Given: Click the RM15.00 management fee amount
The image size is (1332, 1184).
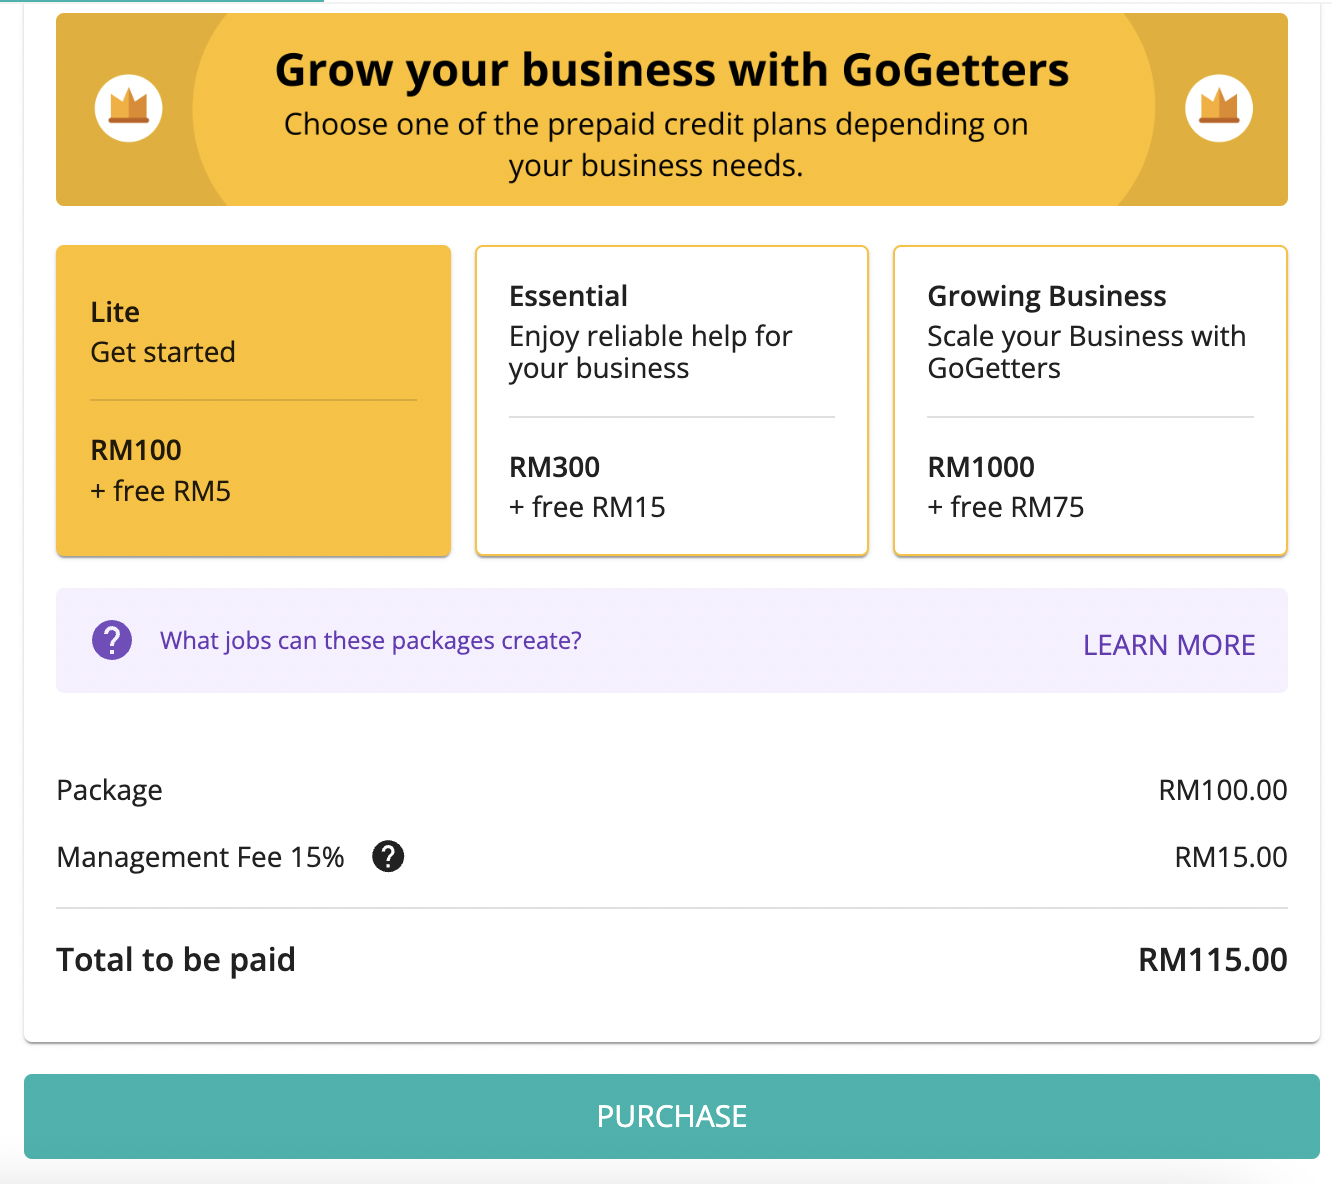Looking at the screenshot, I should [x=1231, y=857].
